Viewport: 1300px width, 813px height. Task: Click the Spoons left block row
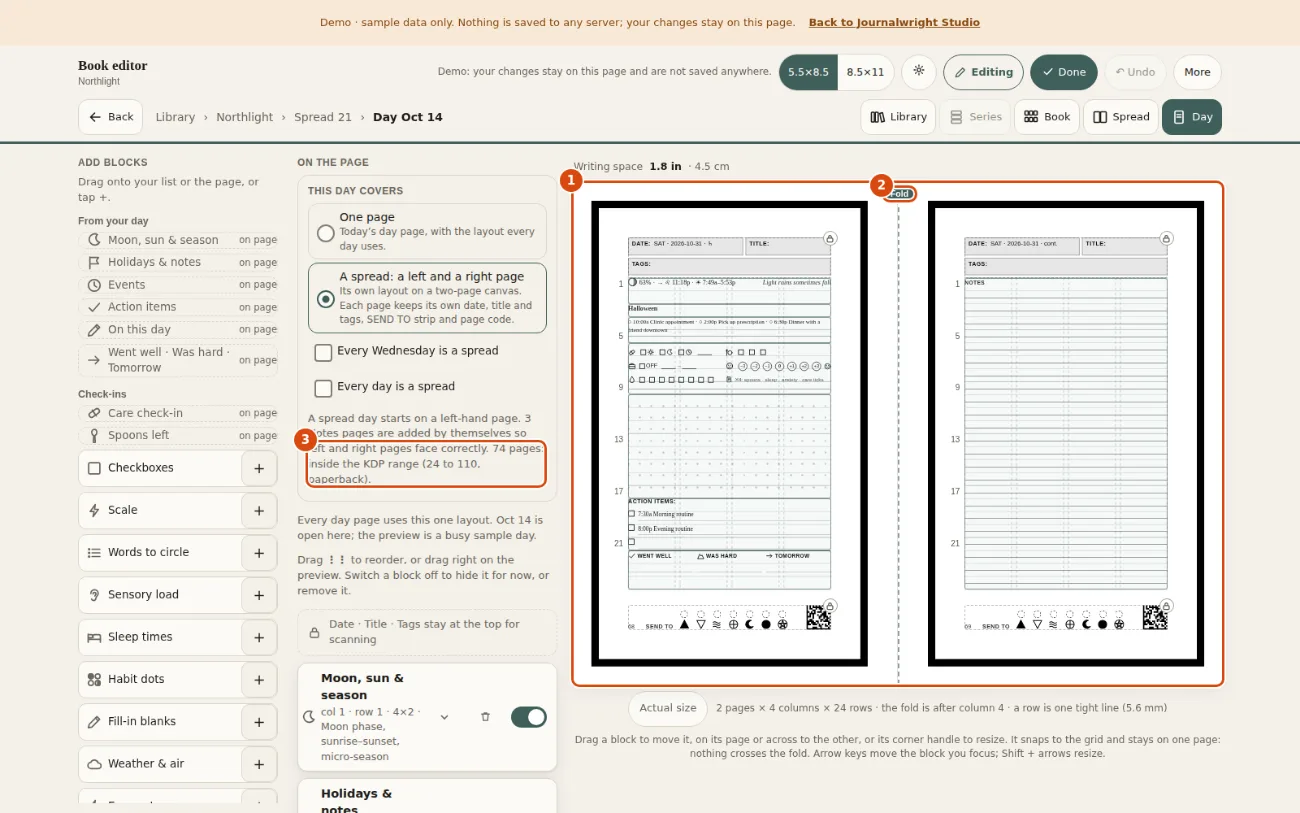pyautogui.click(x=178, y=435)
